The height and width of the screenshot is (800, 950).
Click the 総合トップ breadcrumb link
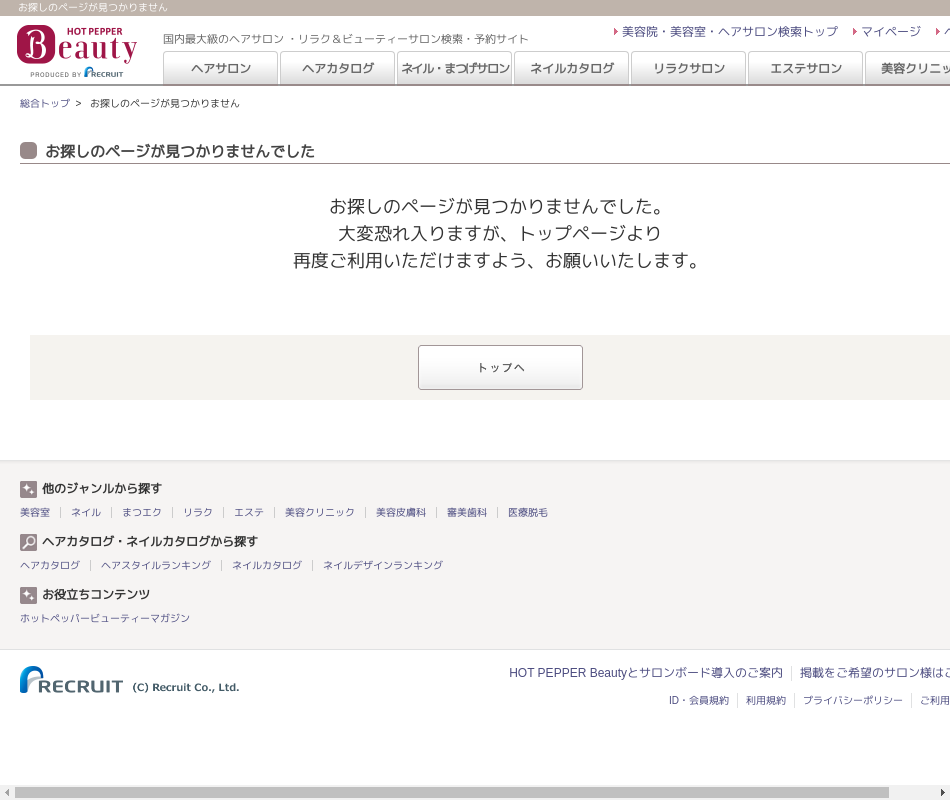tap(45, 103)
